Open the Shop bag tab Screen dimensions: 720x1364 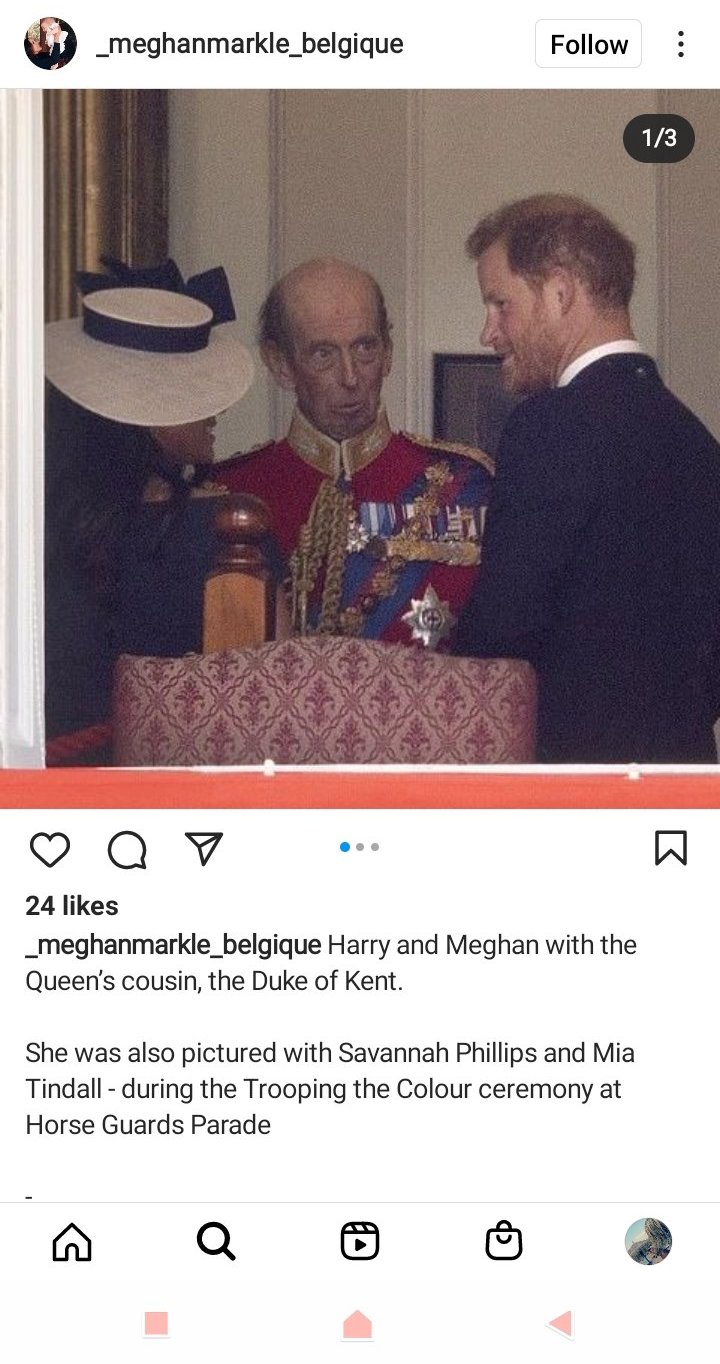click(x=504, y=1241)
